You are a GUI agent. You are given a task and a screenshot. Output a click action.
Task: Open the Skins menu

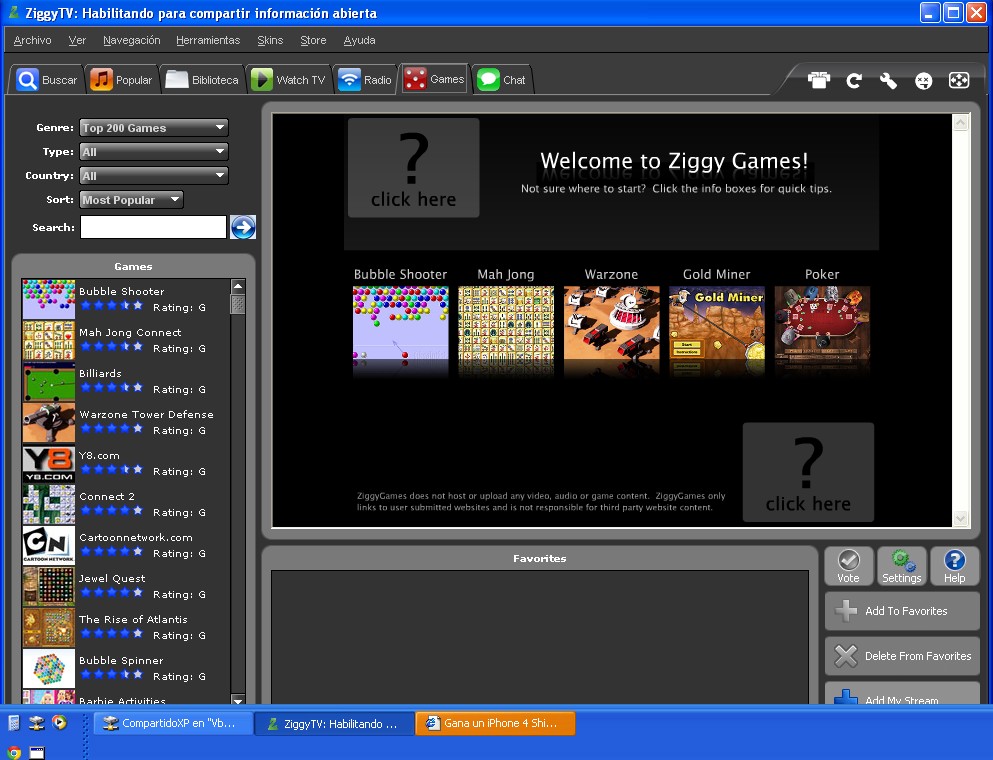pyautogui.click(x=270, y=40)
